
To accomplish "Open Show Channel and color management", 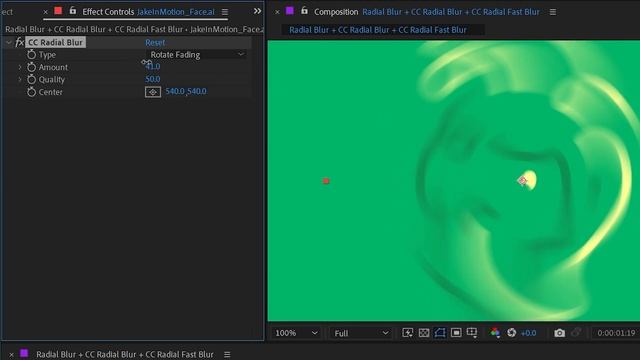I will click(x=495, y=333).
